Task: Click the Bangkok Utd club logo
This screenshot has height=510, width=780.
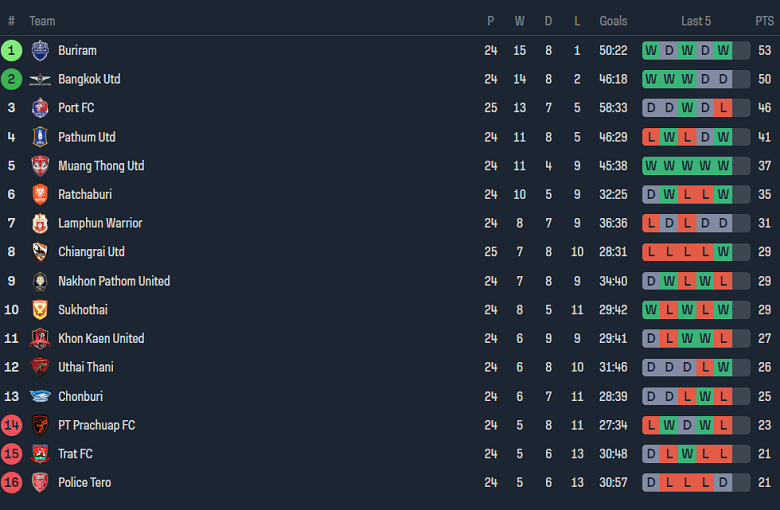Action: [x=40, y=79]
